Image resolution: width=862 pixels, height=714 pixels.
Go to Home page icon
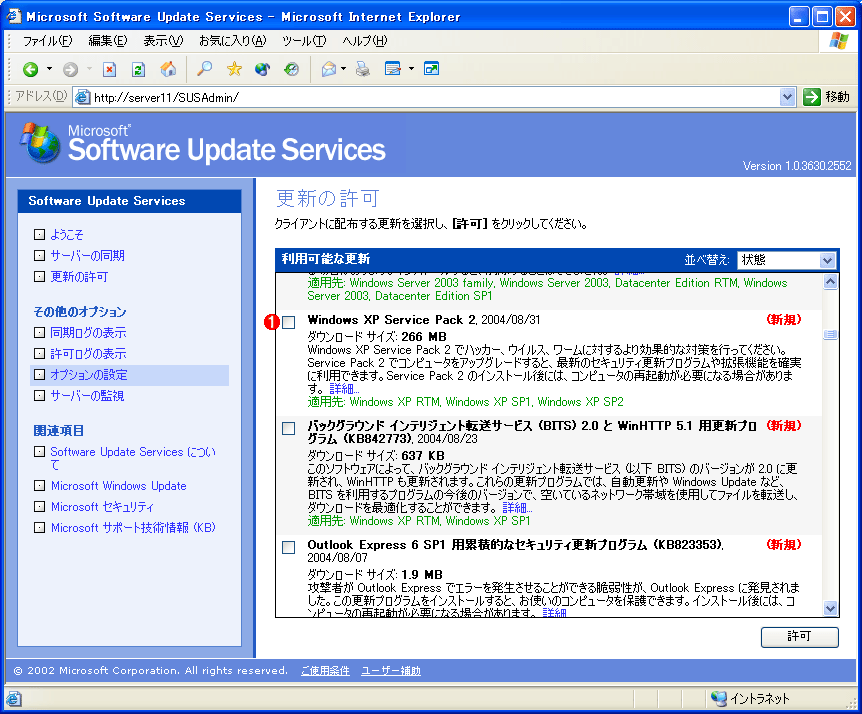[168, 69]
